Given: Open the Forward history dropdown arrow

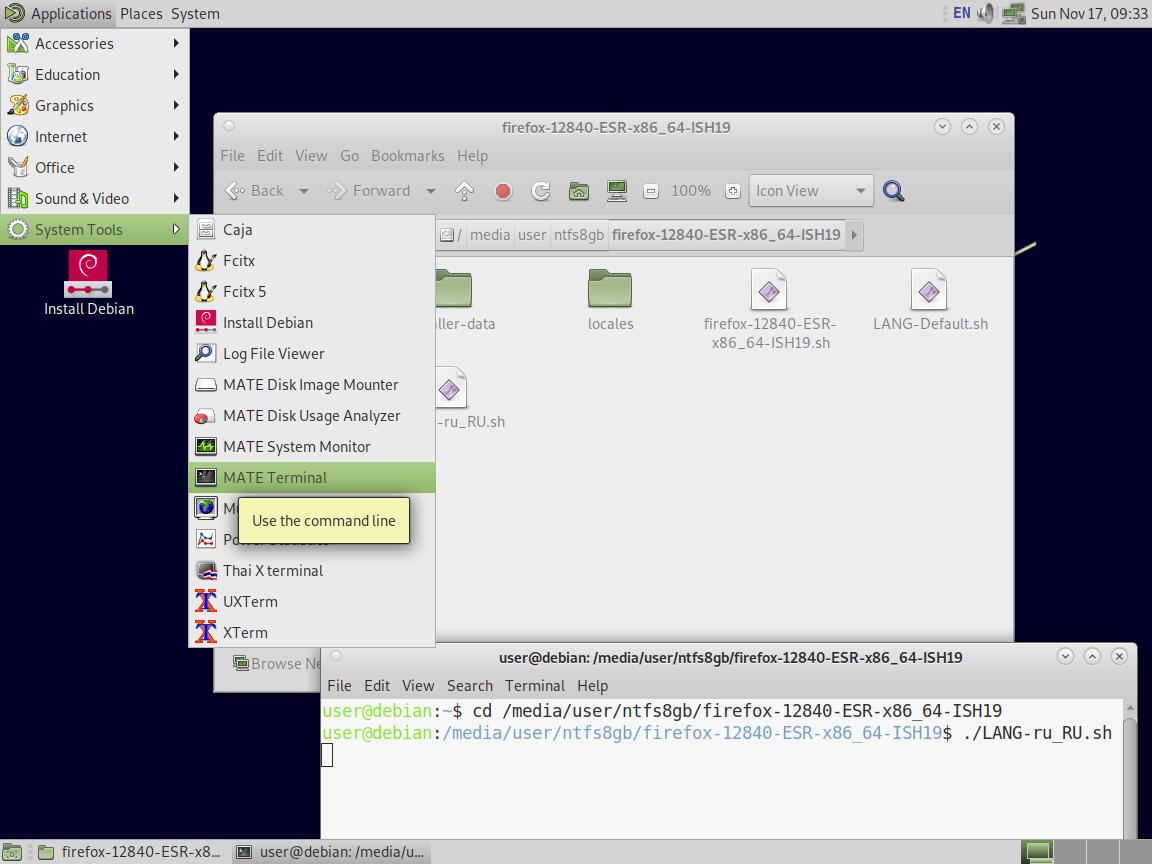Looking at the screenshot, I should pyautogui.click(x=431, y=191).
